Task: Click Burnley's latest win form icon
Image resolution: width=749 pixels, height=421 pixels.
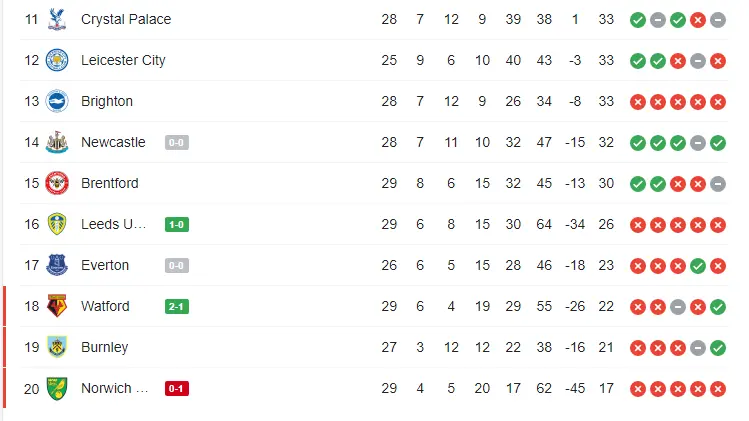Action: click(718, 348)
